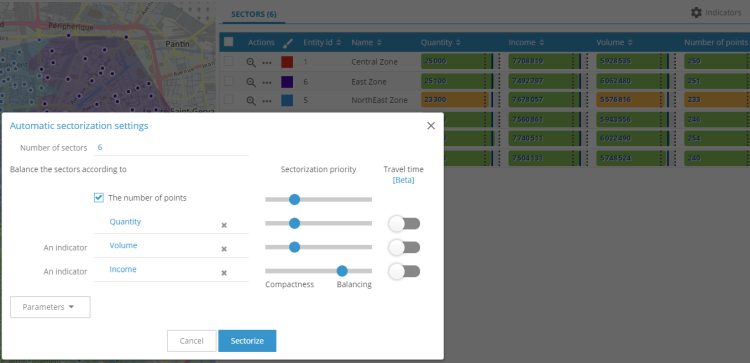The width and height of the screenshot is (750, 363).
Task: Click the paintbrush color column icon
Action: click(287, 43)
